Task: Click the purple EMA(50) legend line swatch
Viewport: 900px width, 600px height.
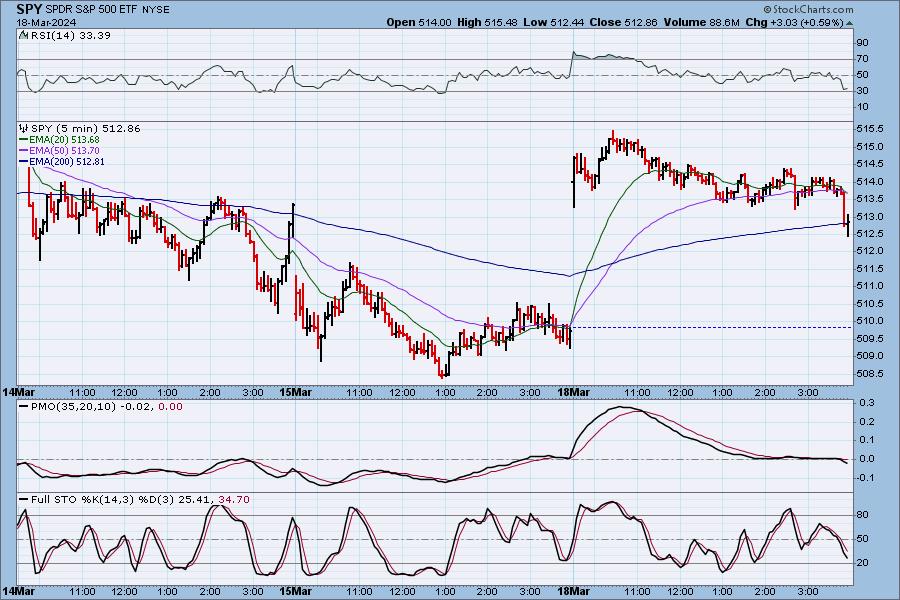Action: click(x=24, y=150)
